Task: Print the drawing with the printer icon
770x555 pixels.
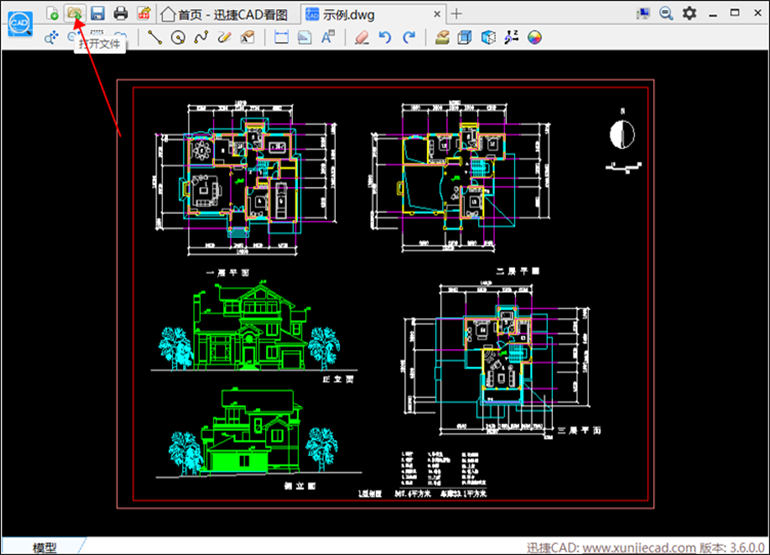Action: tap(121, 13)
